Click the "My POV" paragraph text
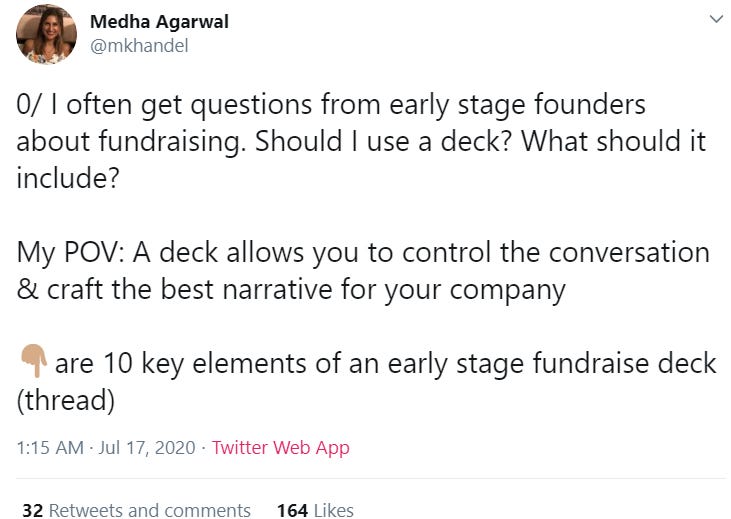The height and width of the screenshot is (519, 731). pyautogui.click(x=362, y=252)
